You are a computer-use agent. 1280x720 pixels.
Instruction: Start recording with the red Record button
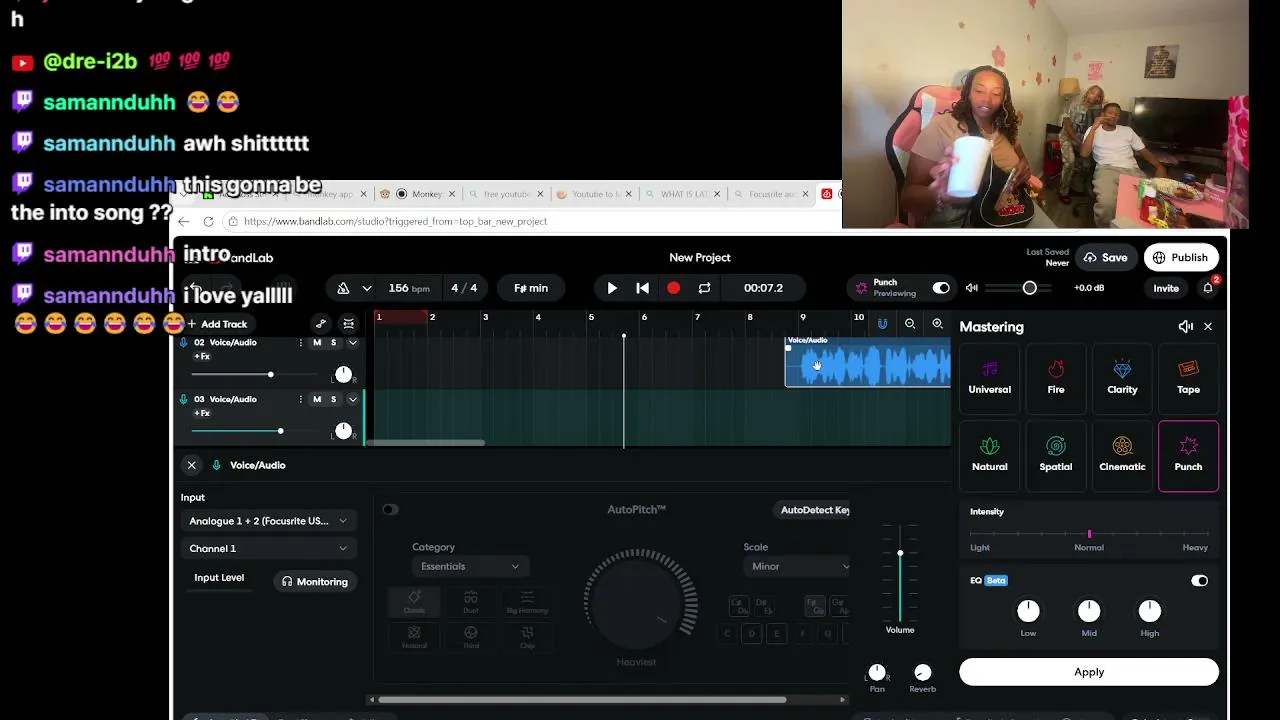click(x=674, y=288)
